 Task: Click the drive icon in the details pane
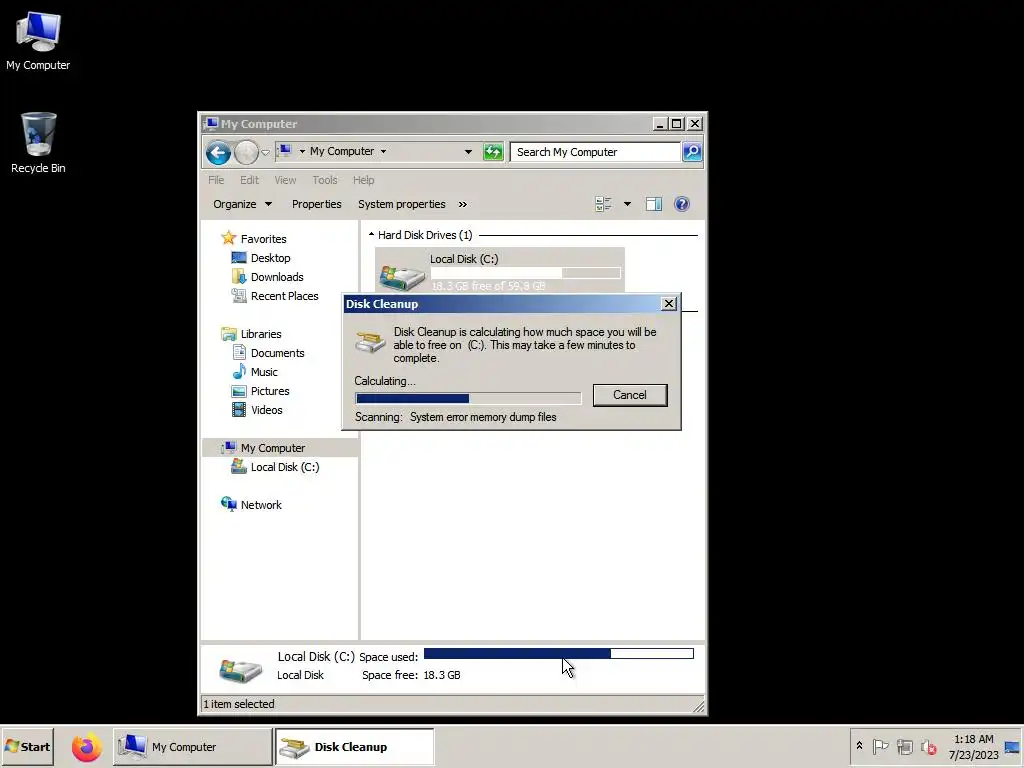240,669
